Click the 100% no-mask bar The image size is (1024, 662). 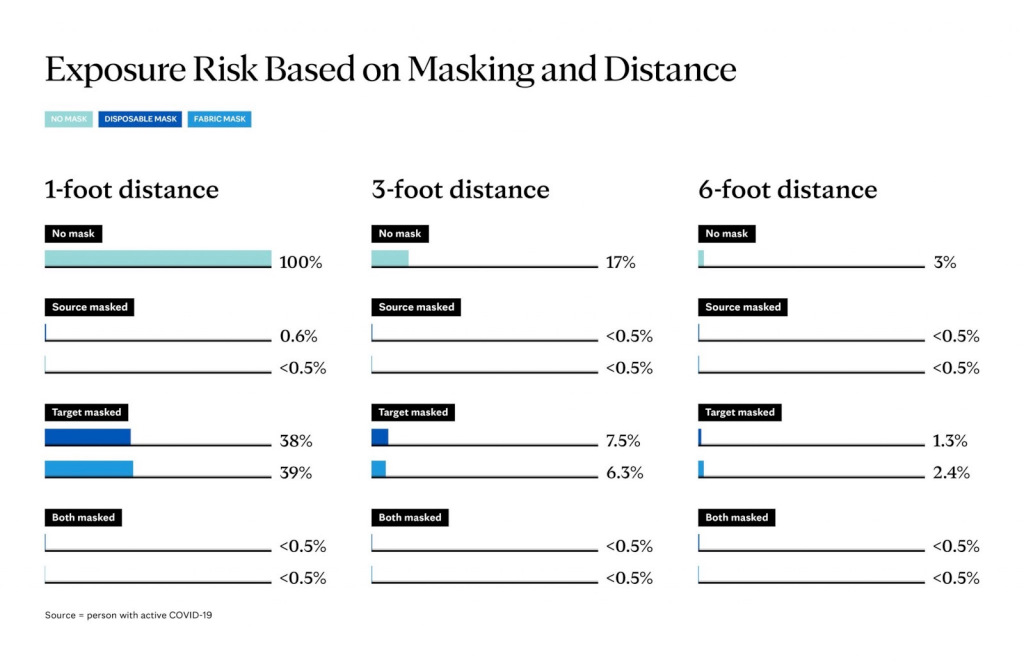pos(158,259)
